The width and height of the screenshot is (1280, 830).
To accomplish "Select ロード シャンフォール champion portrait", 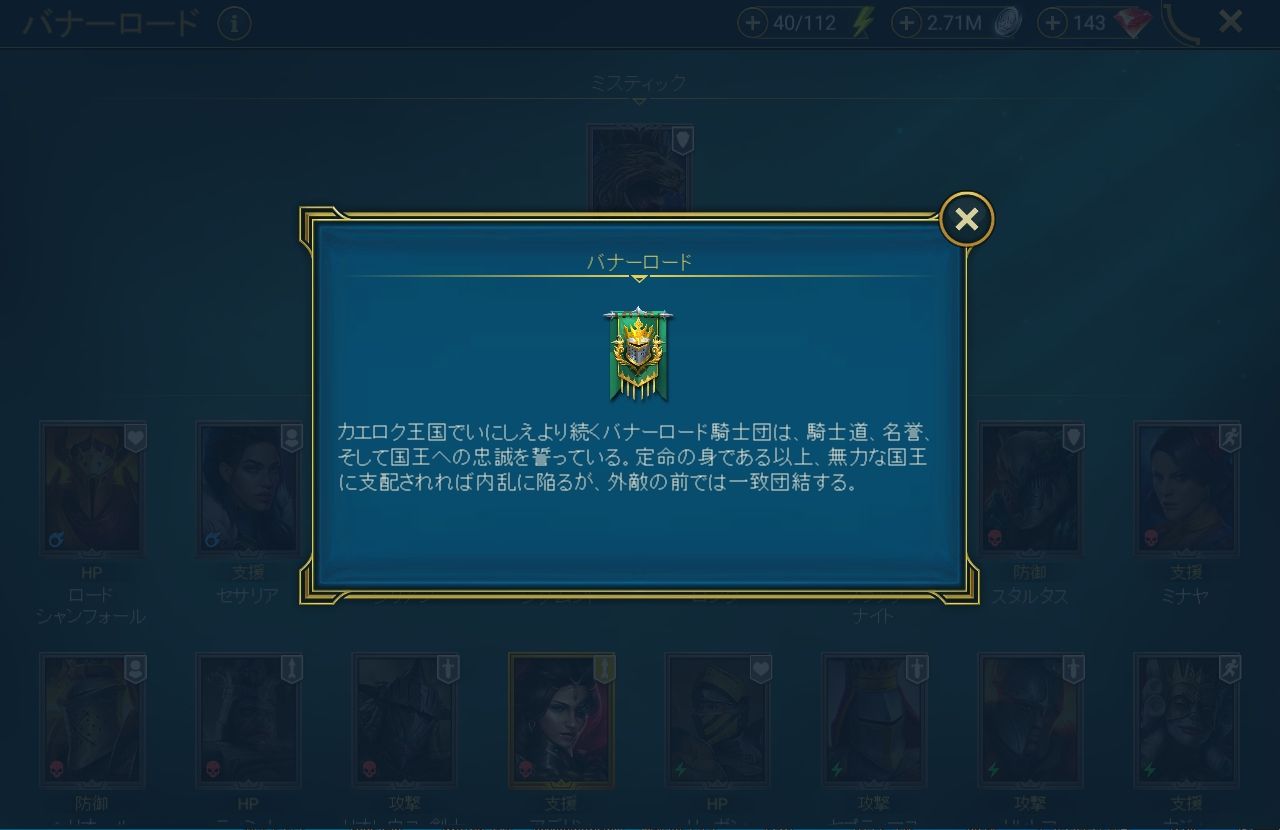I will pyautogui.click(x=93, y=488).
